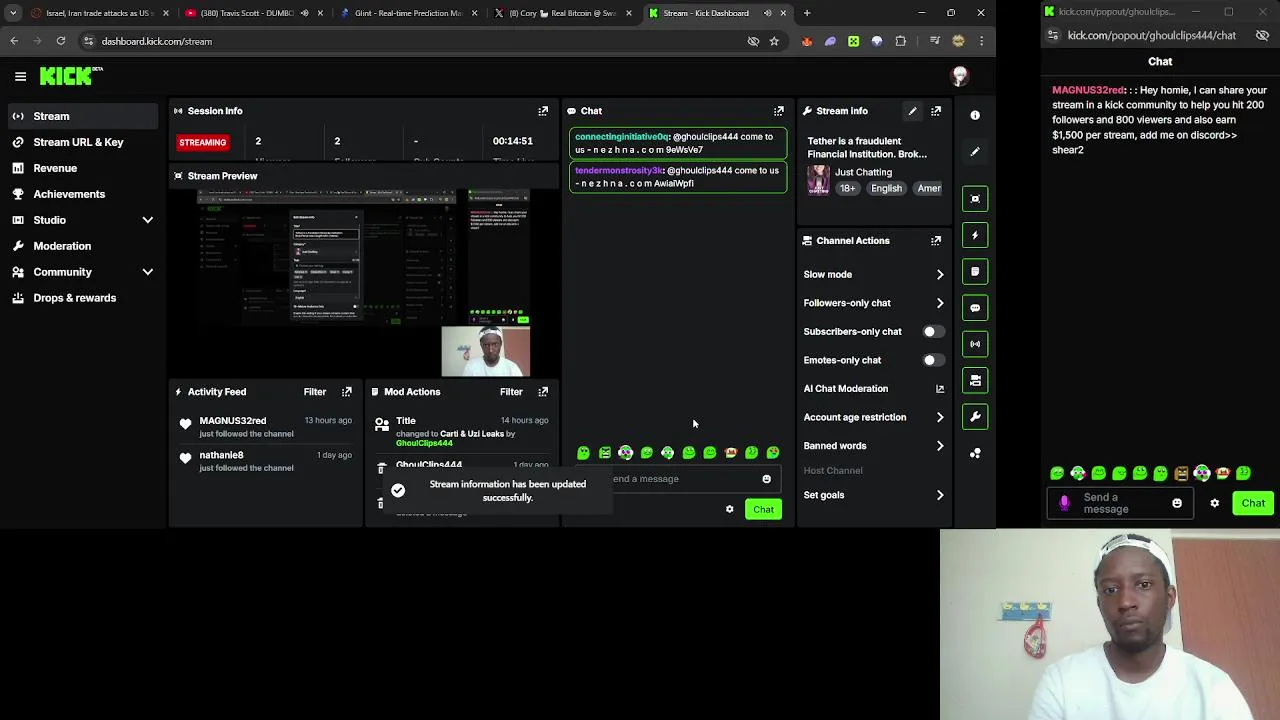
Task: Open Achievements in sidebar
Action: tap(82, 194)
